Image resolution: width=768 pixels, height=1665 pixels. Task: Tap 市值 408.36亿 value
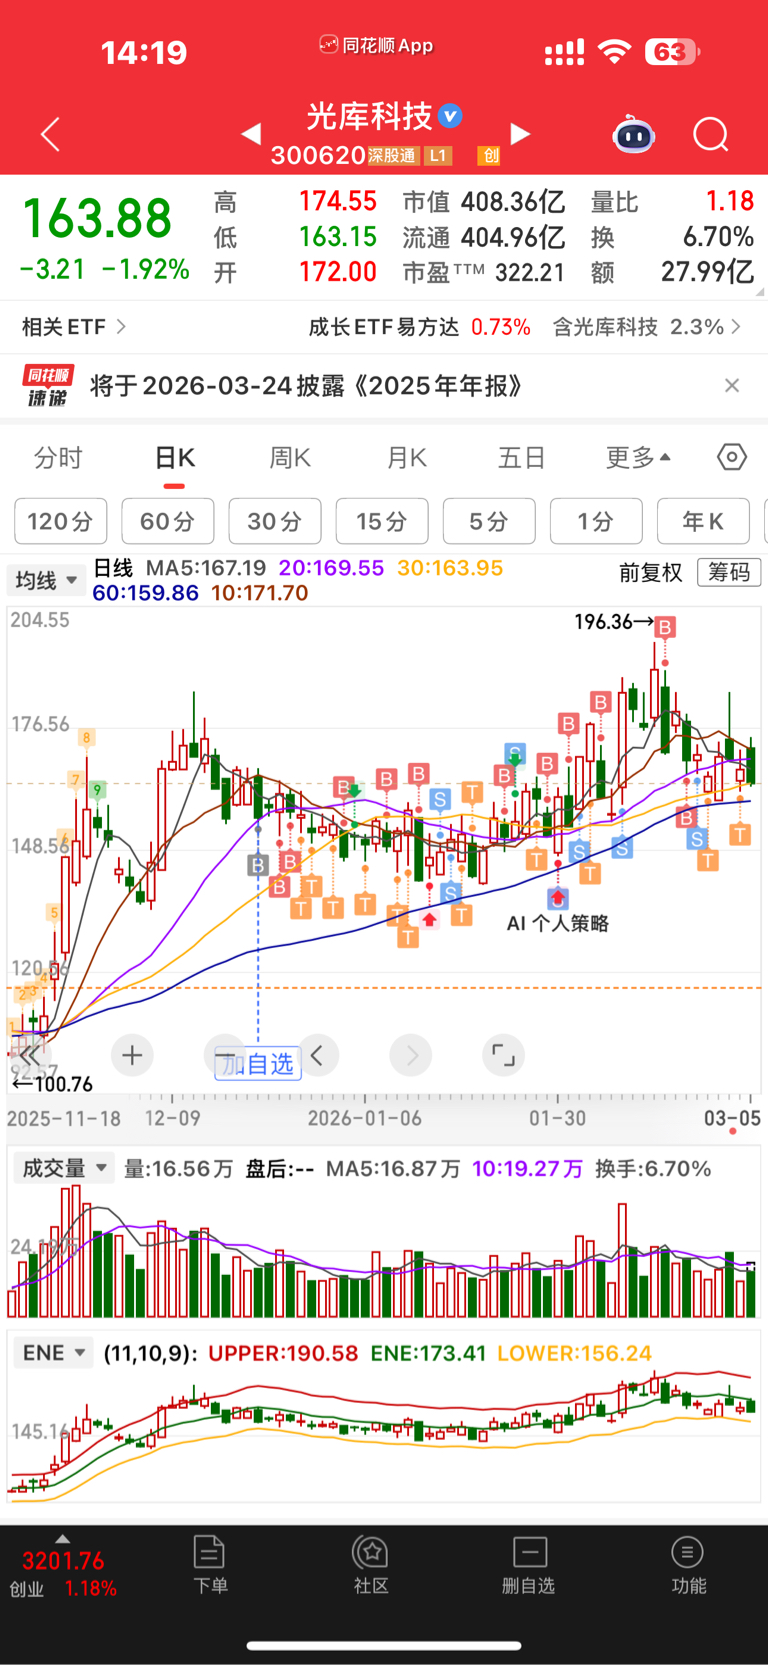click(x=484, y=202)
